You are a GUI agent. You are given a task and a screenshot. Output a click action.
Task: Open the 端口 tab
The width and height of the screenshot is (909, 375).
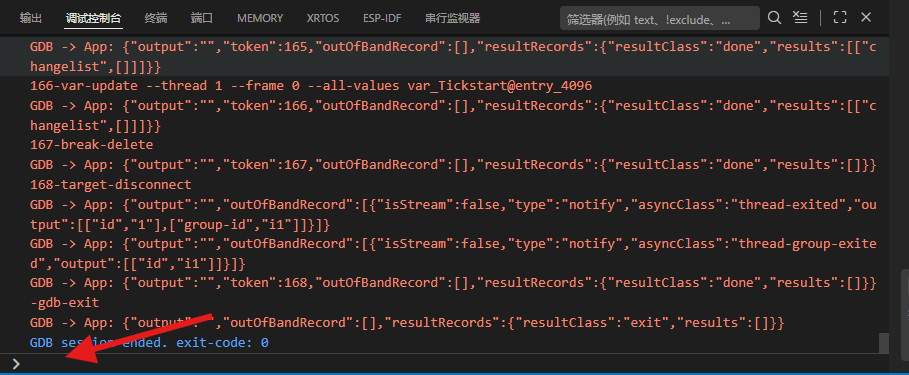point(202,19)
